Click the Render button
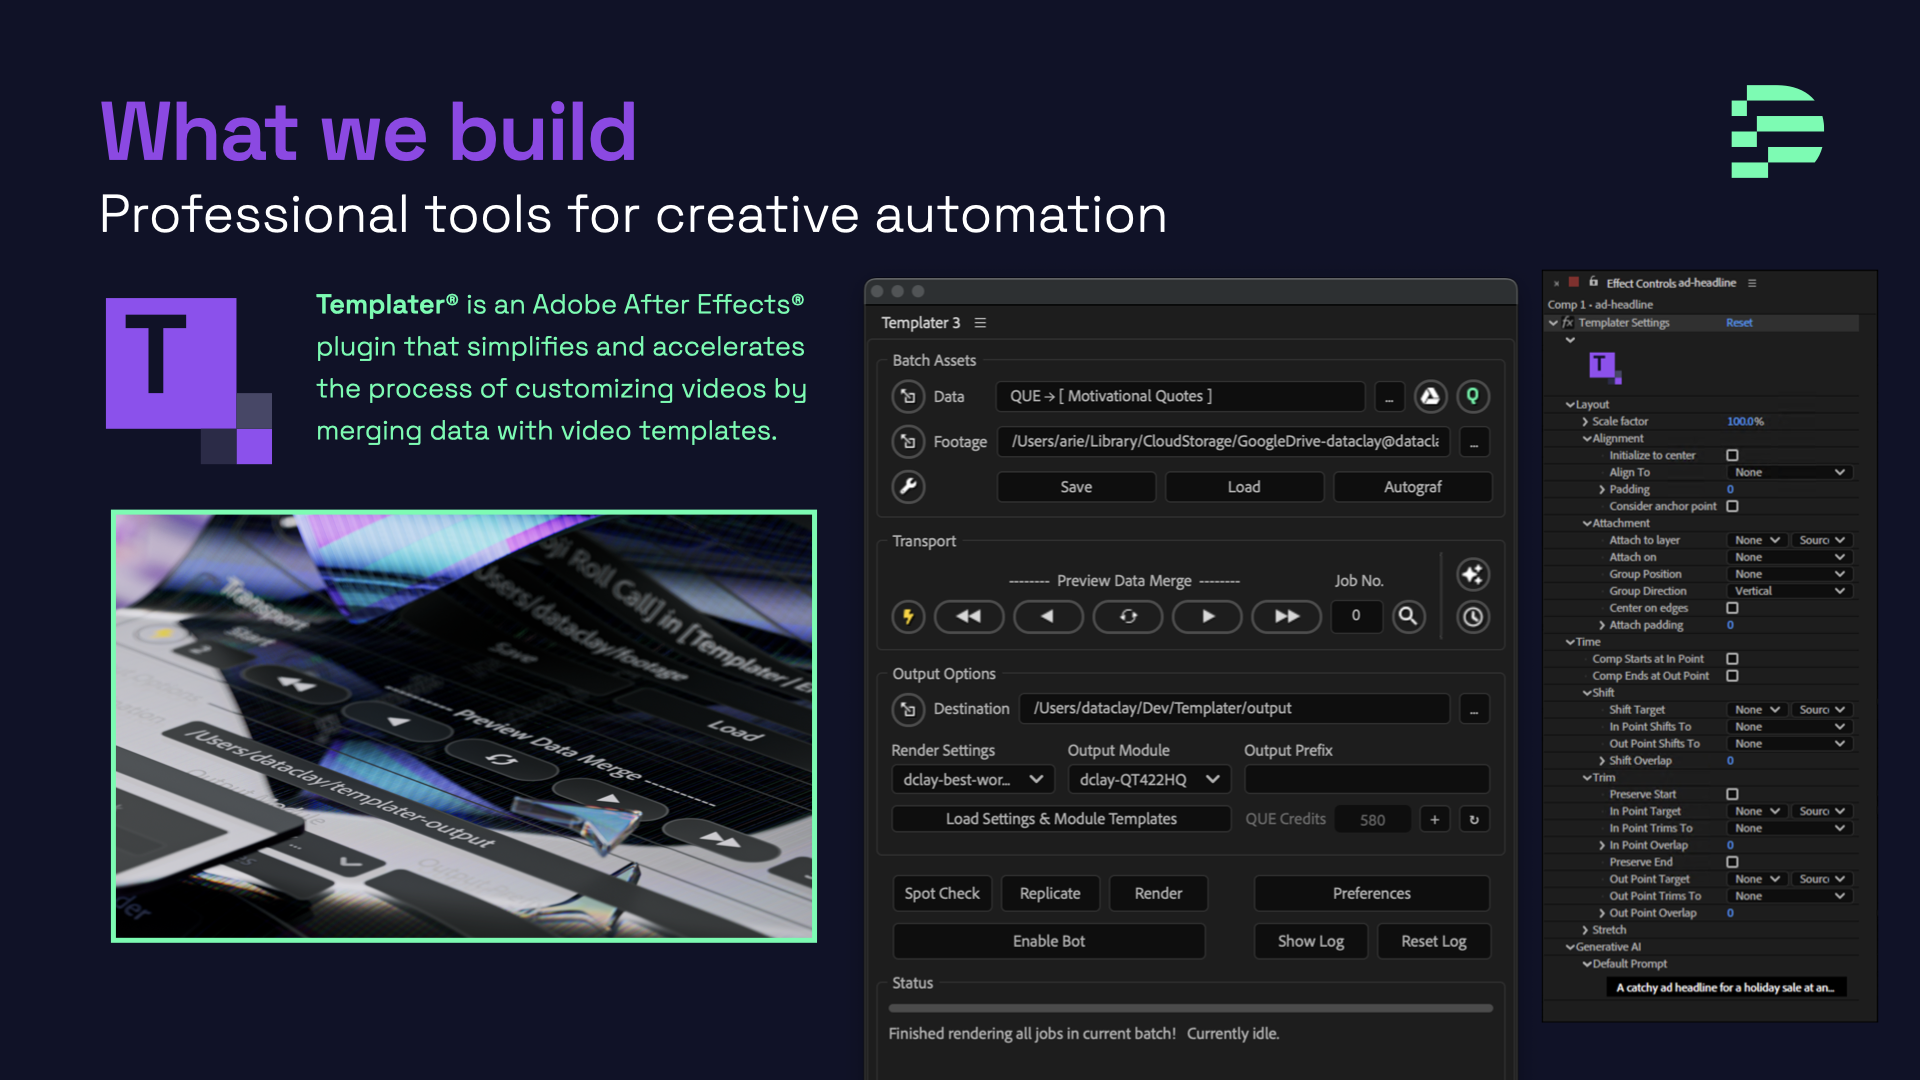1920x1080 pixels. pos(1158,893)
